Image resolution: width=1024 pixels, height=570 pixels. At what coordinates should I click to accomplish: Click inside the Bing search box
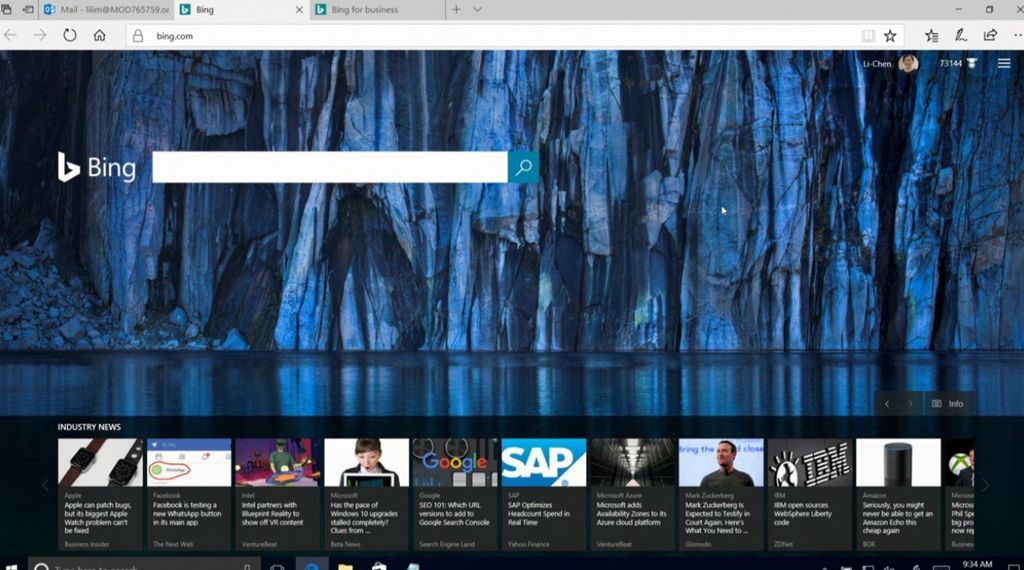tap(330, 167)
